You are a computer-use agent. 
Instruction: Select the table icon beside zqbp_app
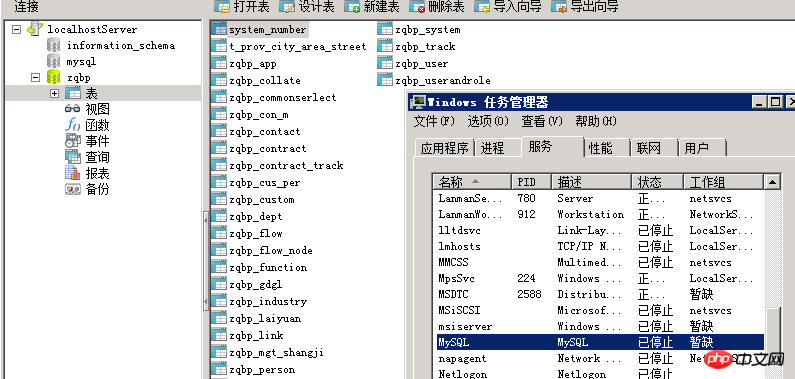pos(219,64)
